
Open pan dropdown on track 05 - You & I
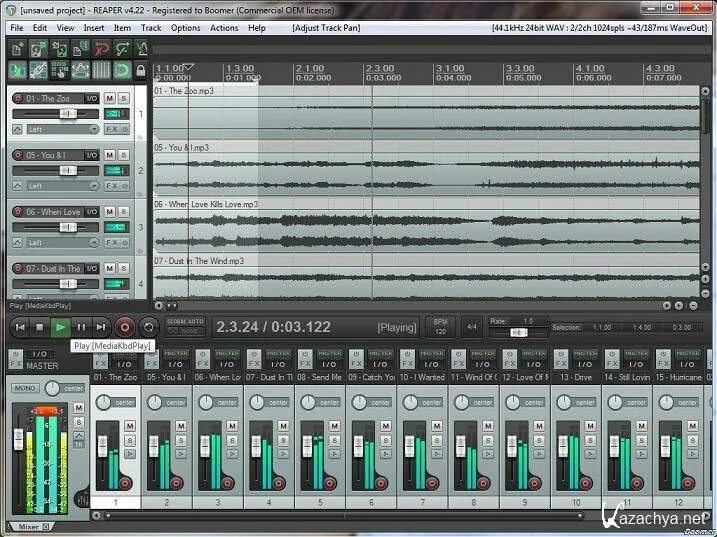coord(63,186)
